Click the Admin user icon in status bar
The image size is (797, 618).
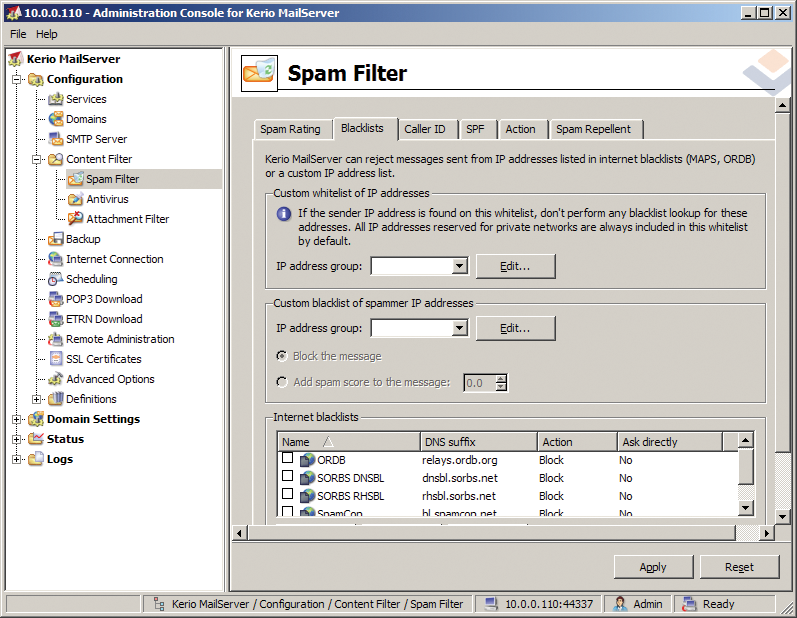click(x=620, y=604)
